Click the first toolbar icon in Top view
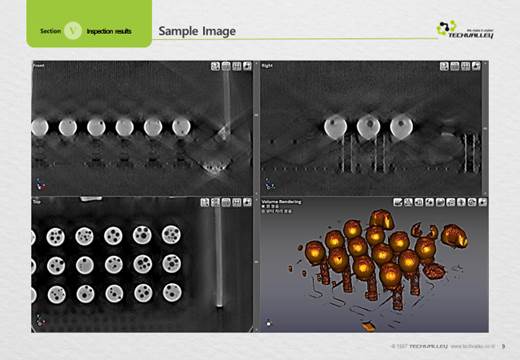 pos(205,202)
